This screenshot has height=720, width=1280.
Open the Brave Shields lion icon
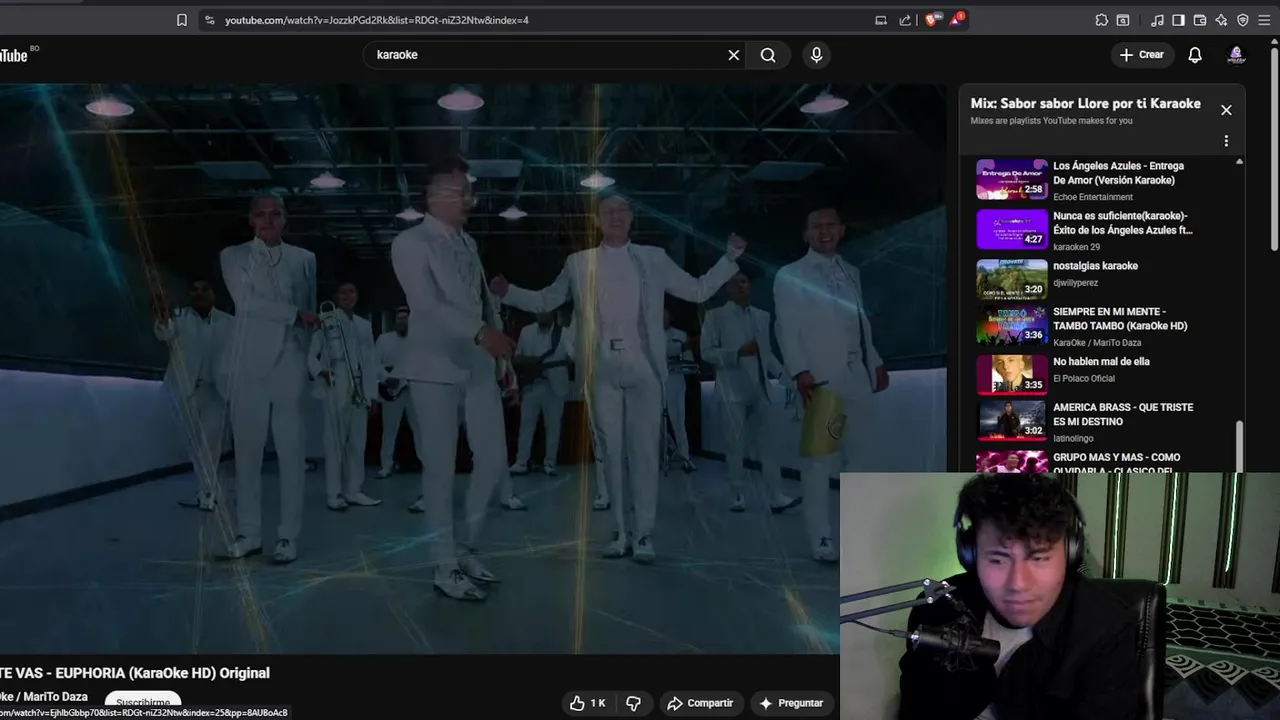(932, 20)
